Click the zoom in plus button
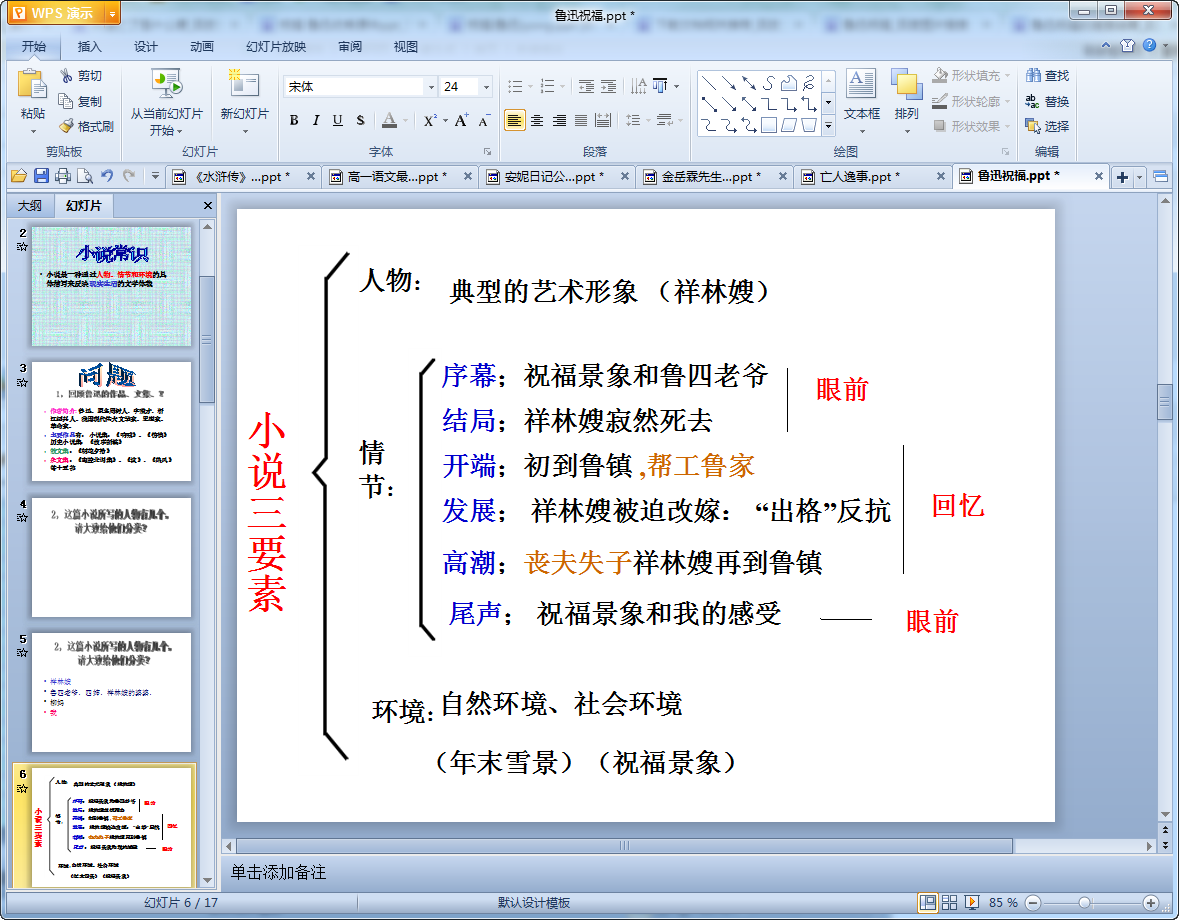The height and width of the screenshot is (920, 1179). (1150, 902)
